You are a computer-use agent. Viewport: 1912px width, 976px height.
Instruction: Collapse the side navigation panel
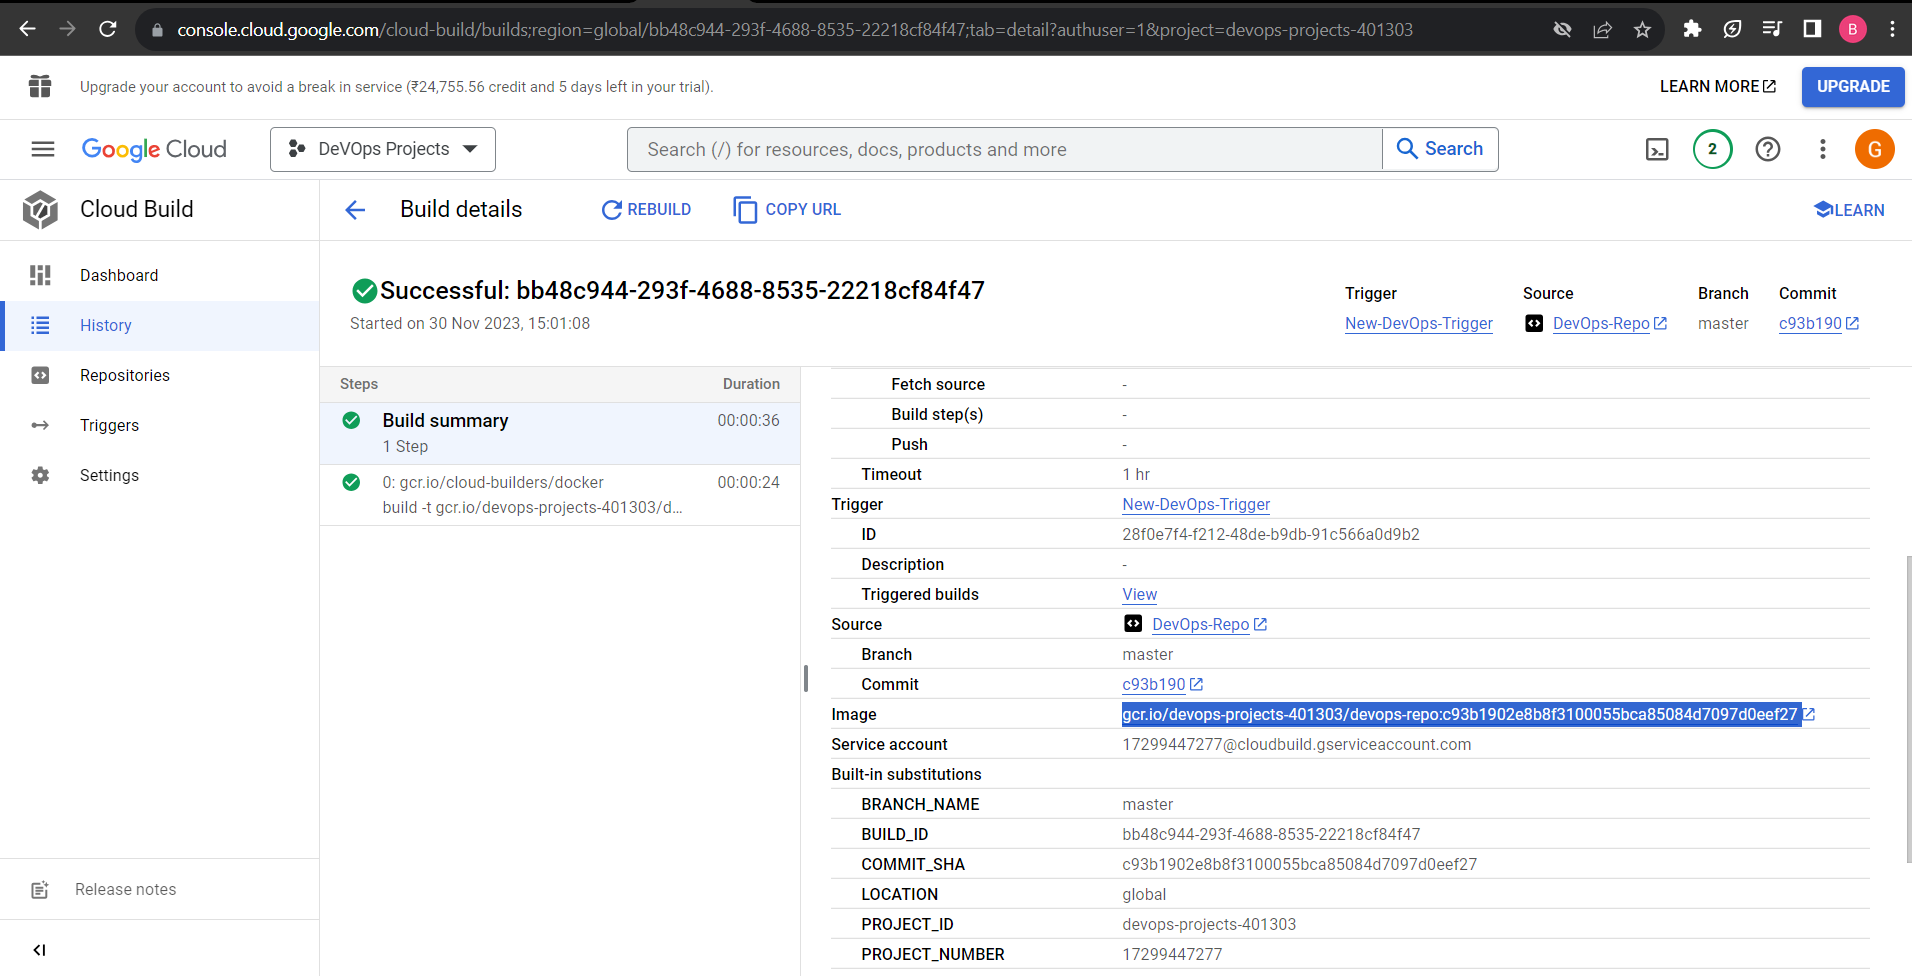(x=40, y=950)
